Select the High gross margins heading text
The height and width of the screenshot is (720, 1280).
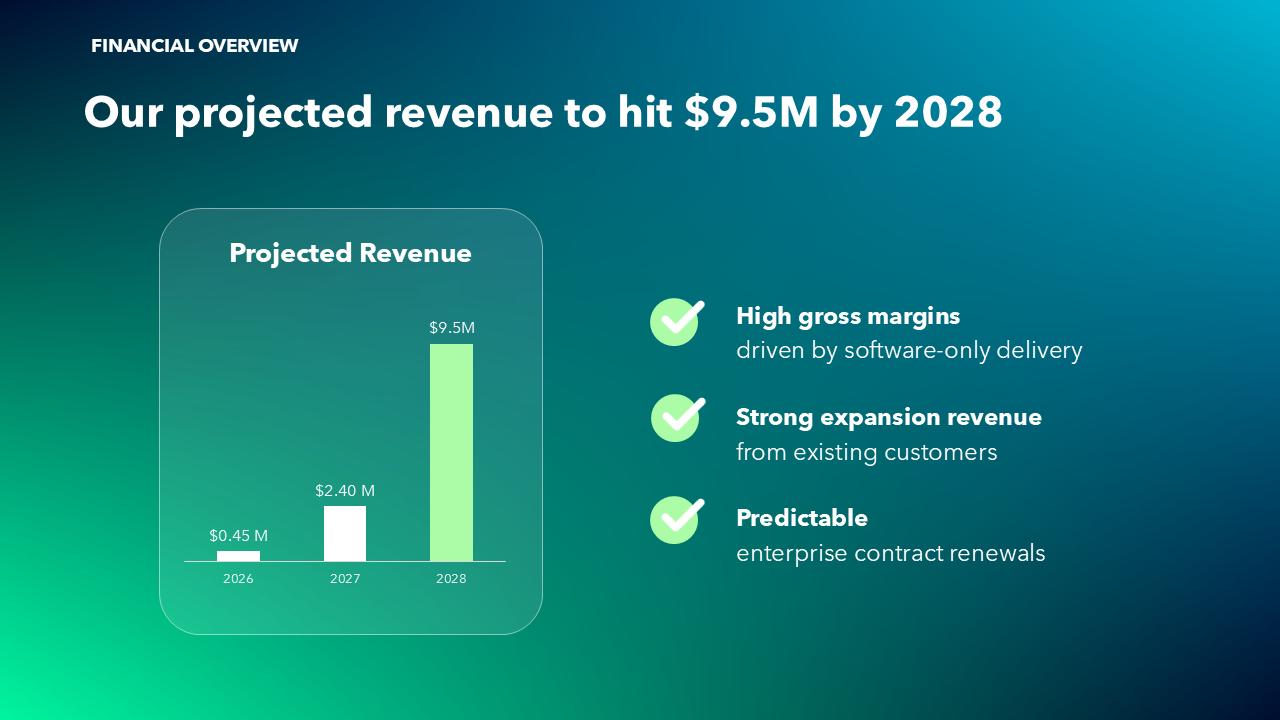(848, 315)
